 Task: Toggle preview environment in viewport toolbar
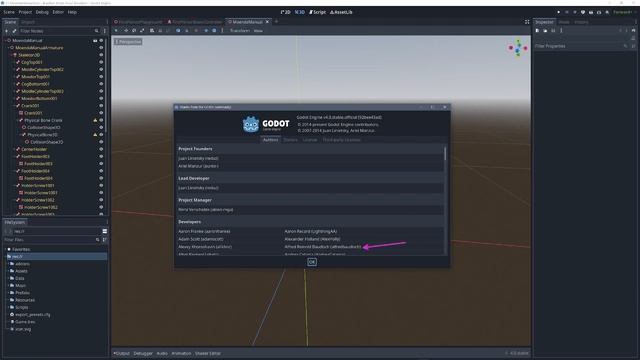click(214, 31)
